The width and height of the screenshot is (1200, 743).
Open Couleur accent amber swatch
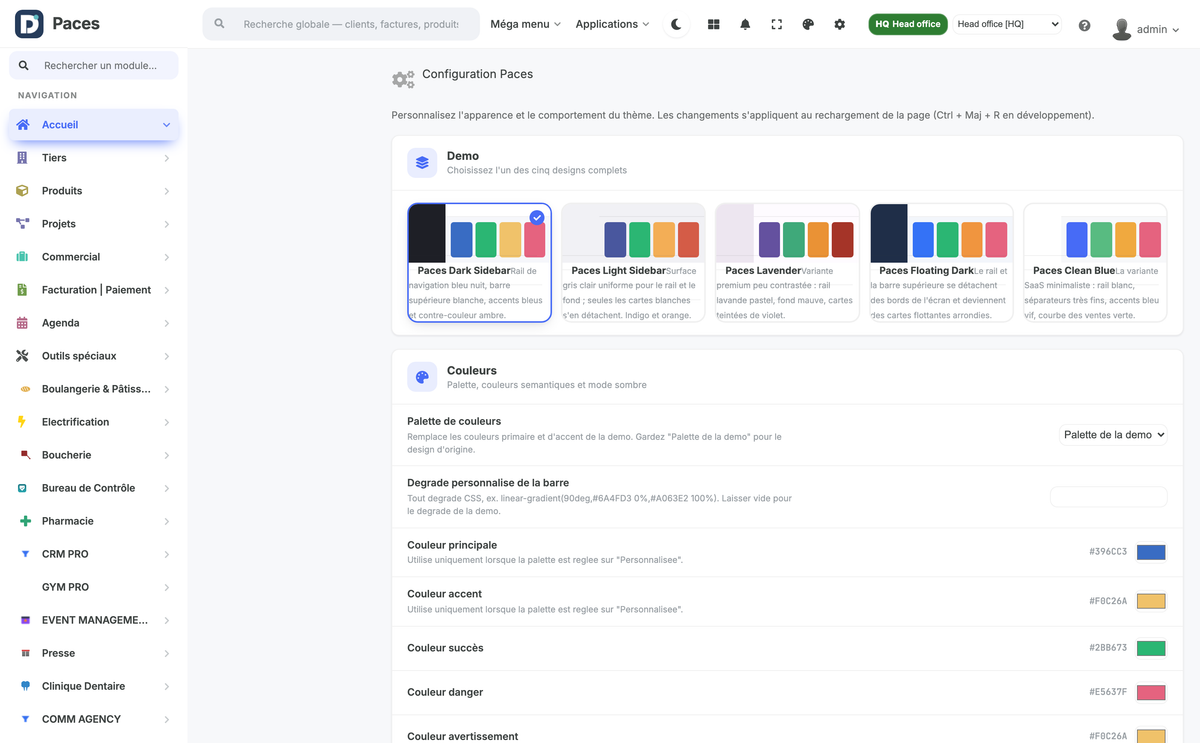(1151, 601)
